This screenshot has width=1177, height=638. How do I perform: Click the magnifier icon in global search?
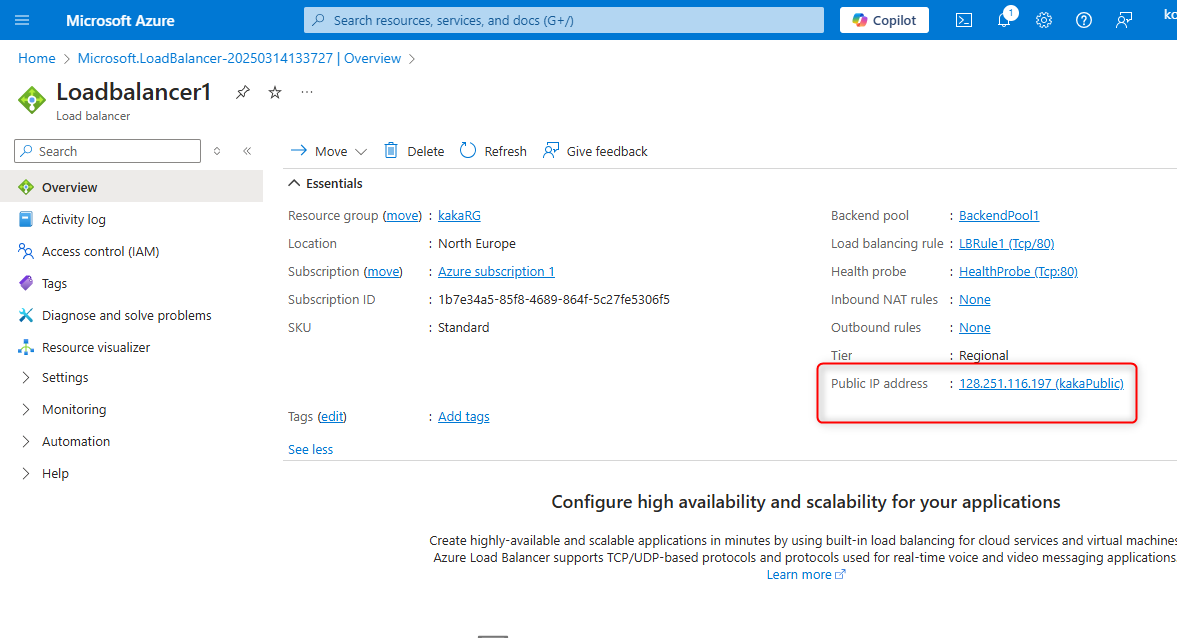(x=318, y=20)
